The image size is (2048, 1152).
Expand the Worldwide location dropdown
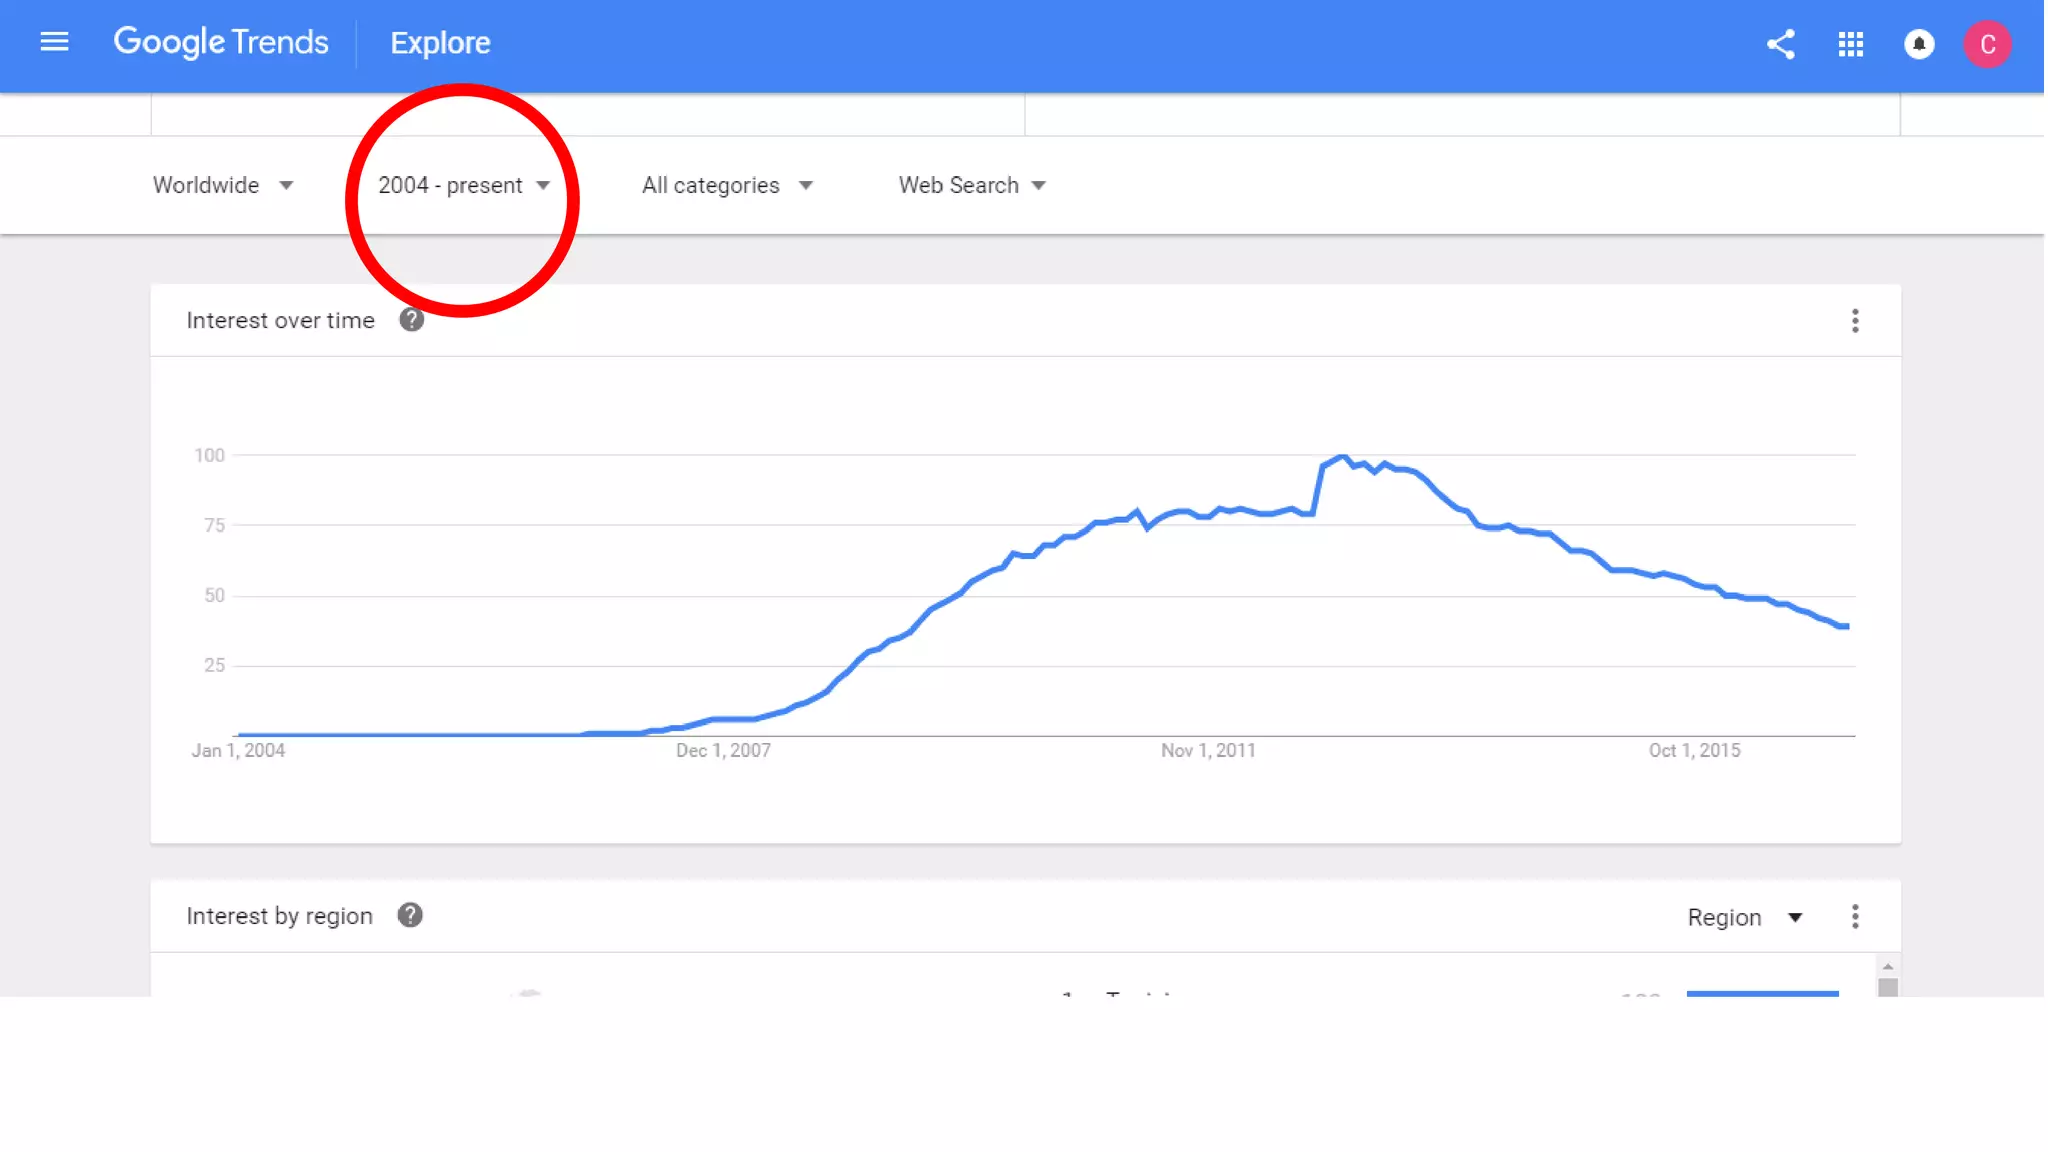(x=223, y=185)
